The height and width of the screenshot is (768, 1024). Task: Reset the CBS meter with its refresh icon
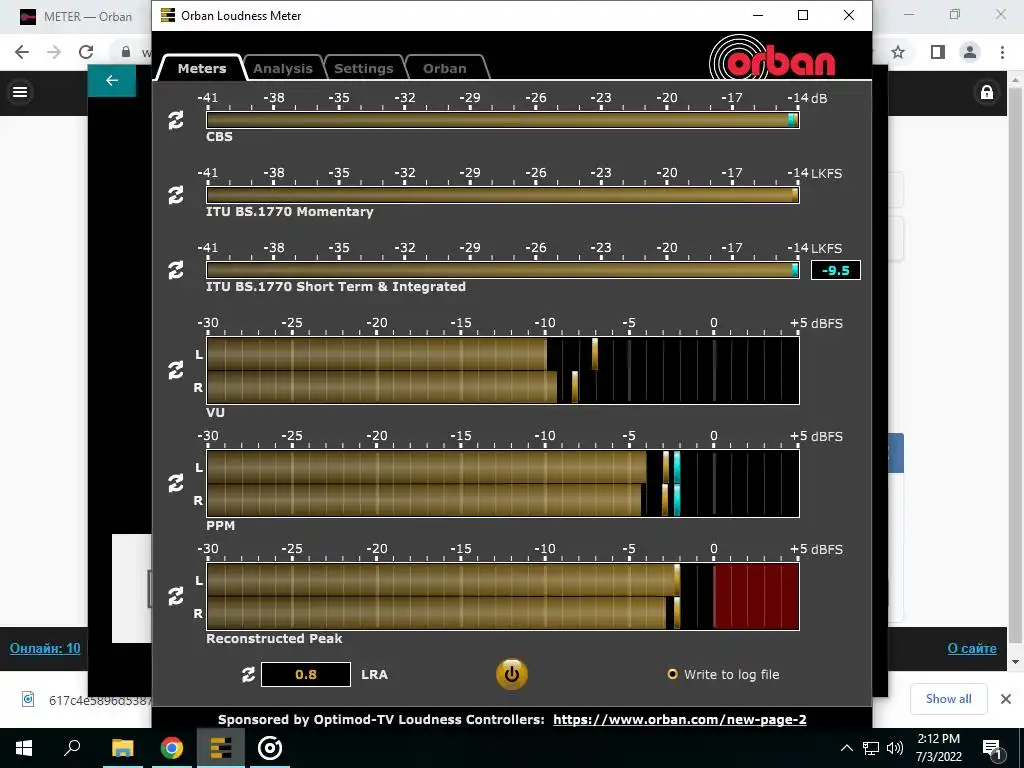[176, 120]
